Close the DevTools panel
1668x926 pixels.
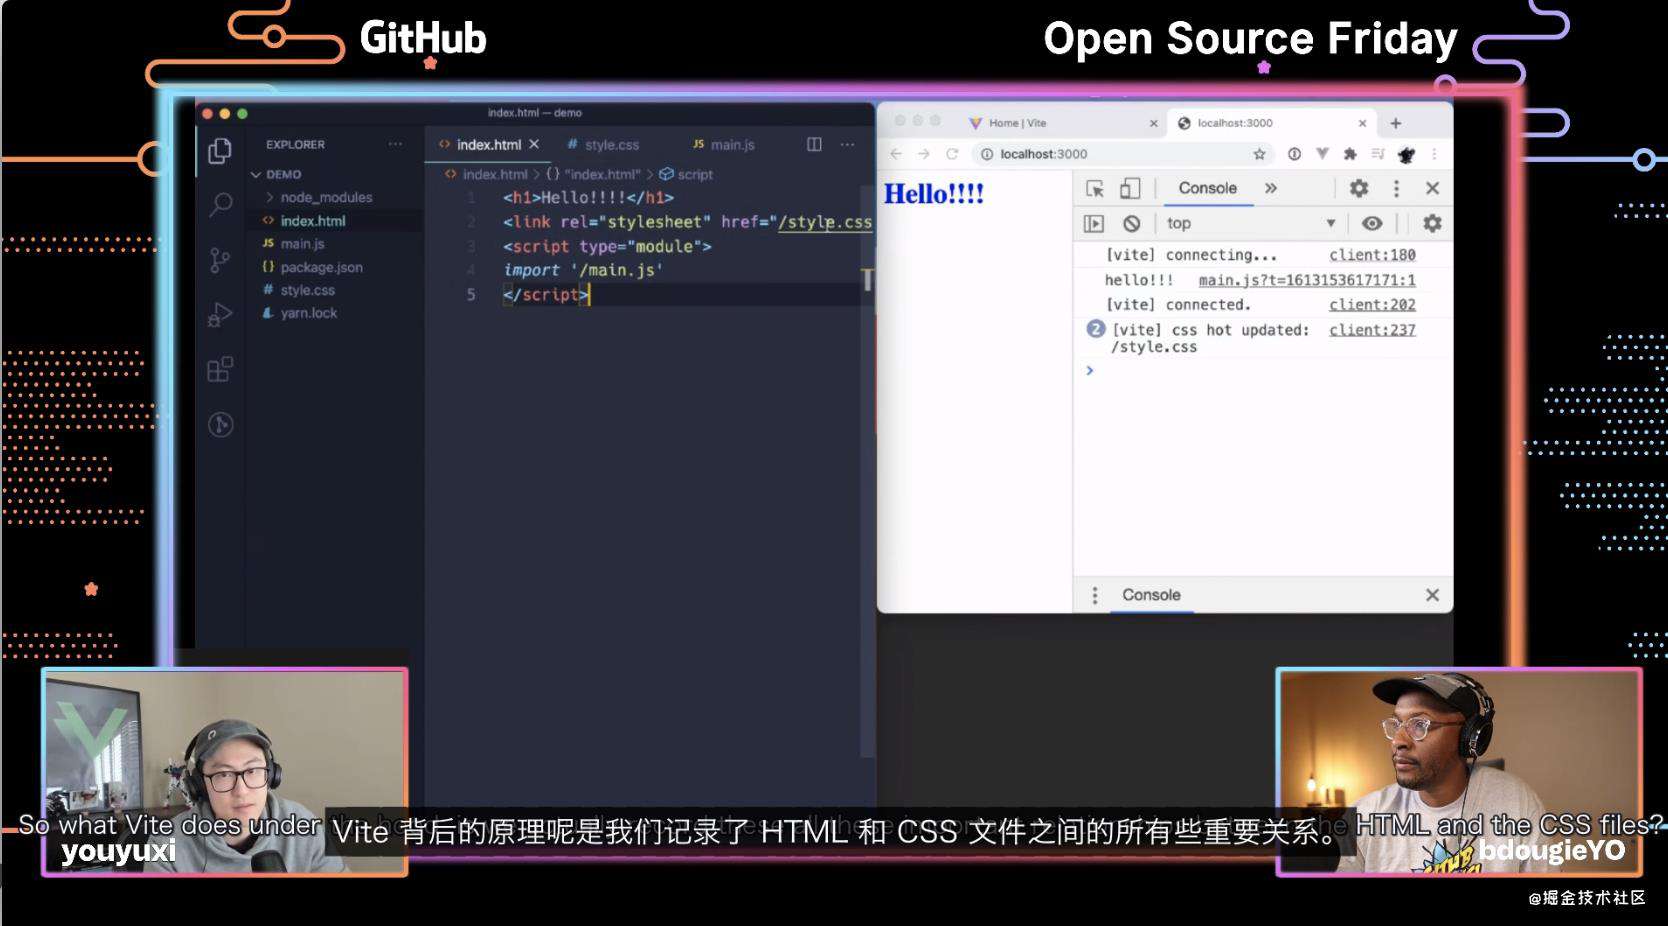coord(1432,188)
